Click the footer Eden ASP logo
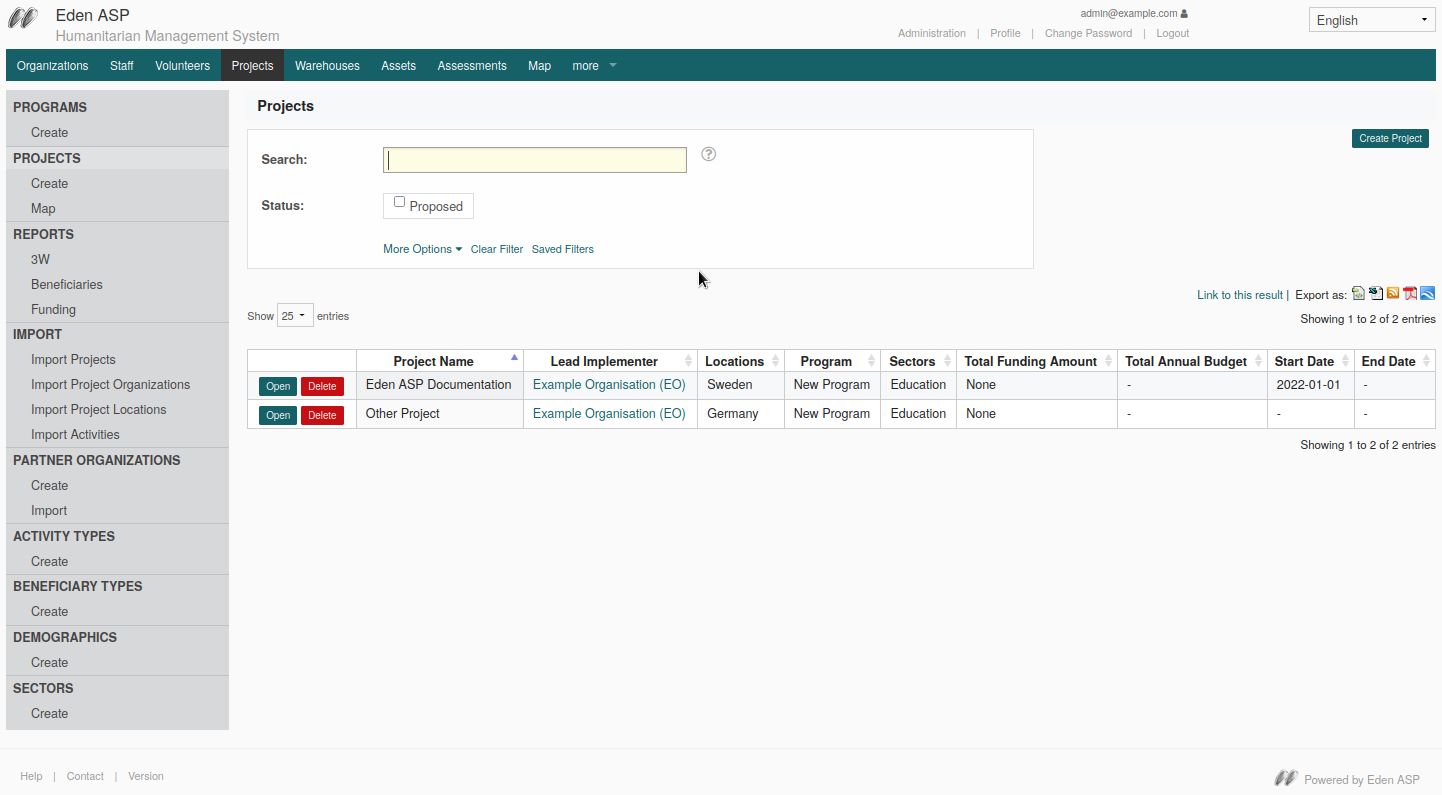The image size is (1442, 795). pos(1286,778)
